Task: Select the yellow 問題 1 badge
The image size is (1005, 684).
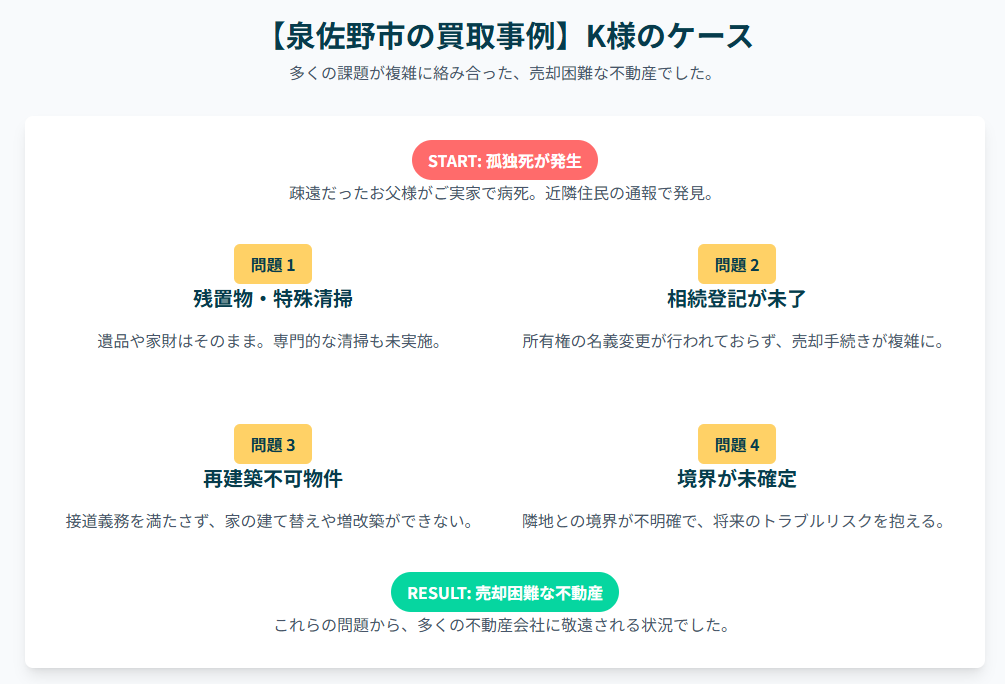Action: click(x=273, y=265)
